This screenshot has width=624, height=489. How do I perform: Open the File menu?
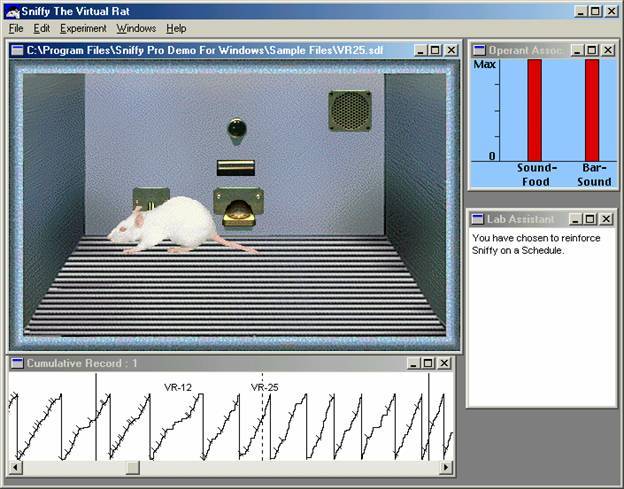(x=16, y=29)
